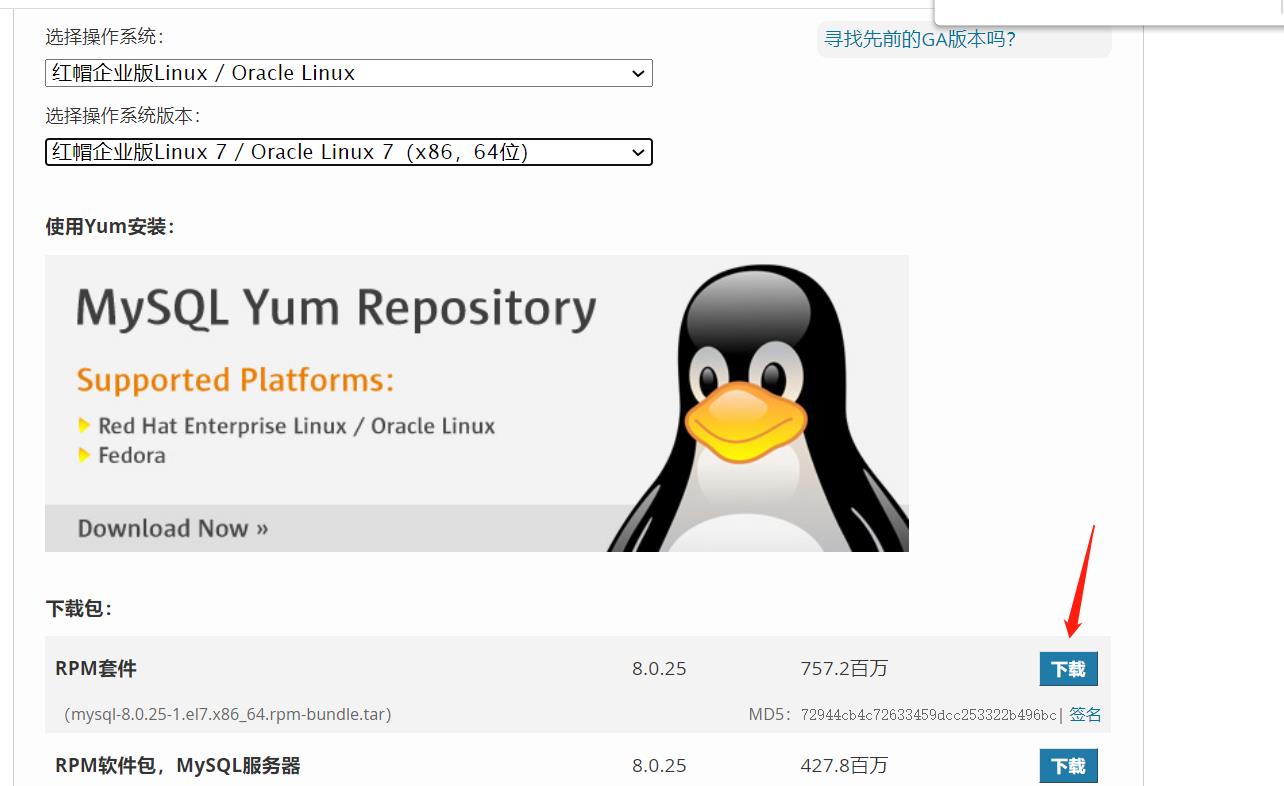The width and height of the screenshot is (1284, 786).
Task: Download RPM软件包, MySQL服务器
Action: (x=1069, y=766)
